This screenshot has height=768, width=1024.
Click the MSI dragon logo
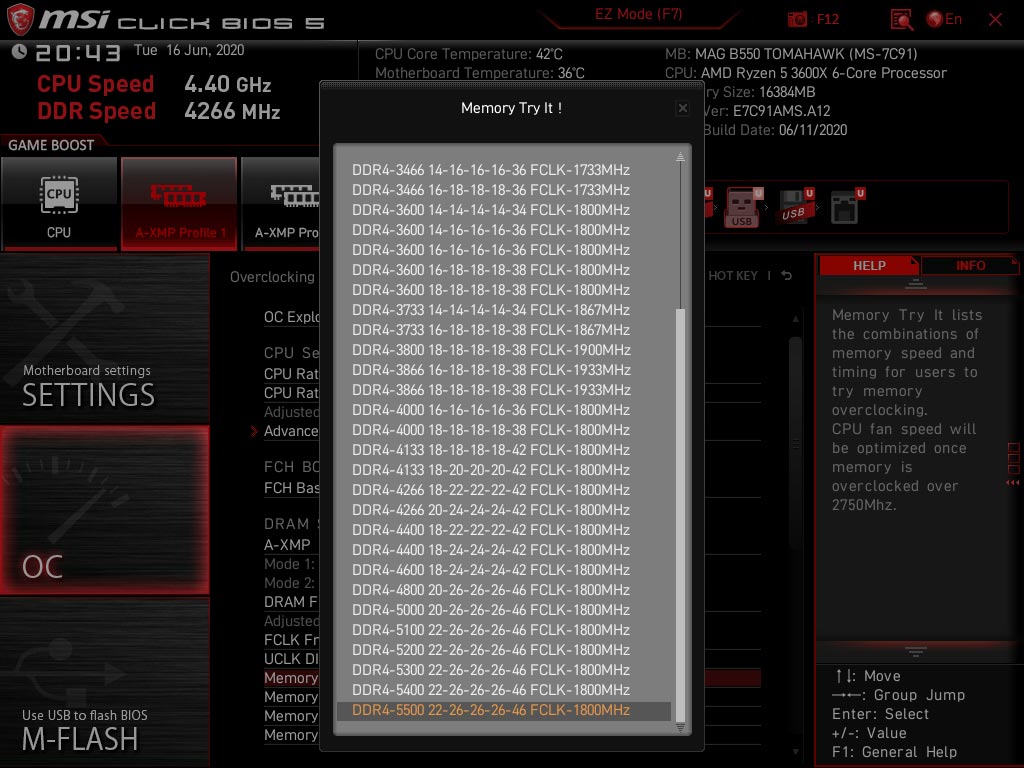point(20,19)
